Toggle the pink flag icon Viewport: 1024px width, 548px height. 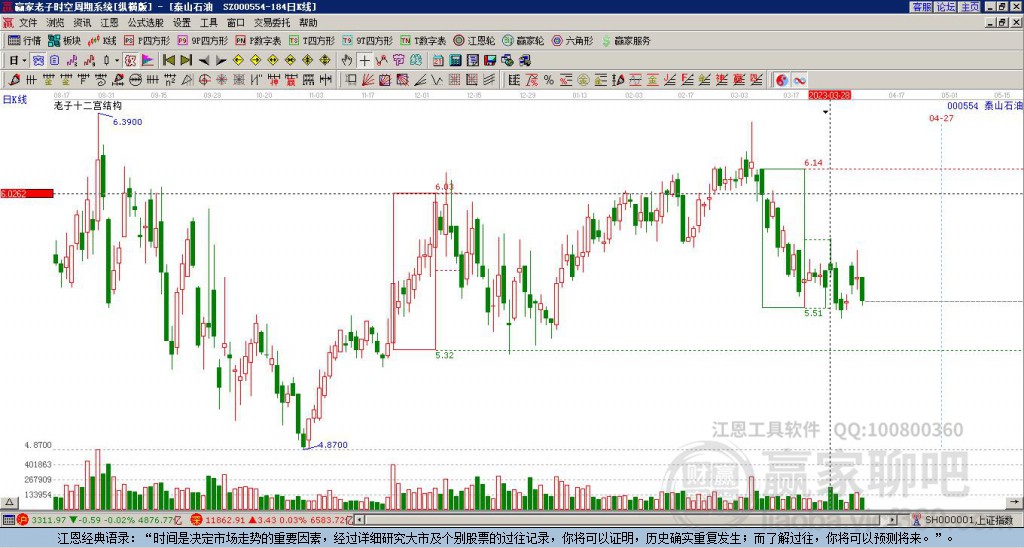click(148, 61)
